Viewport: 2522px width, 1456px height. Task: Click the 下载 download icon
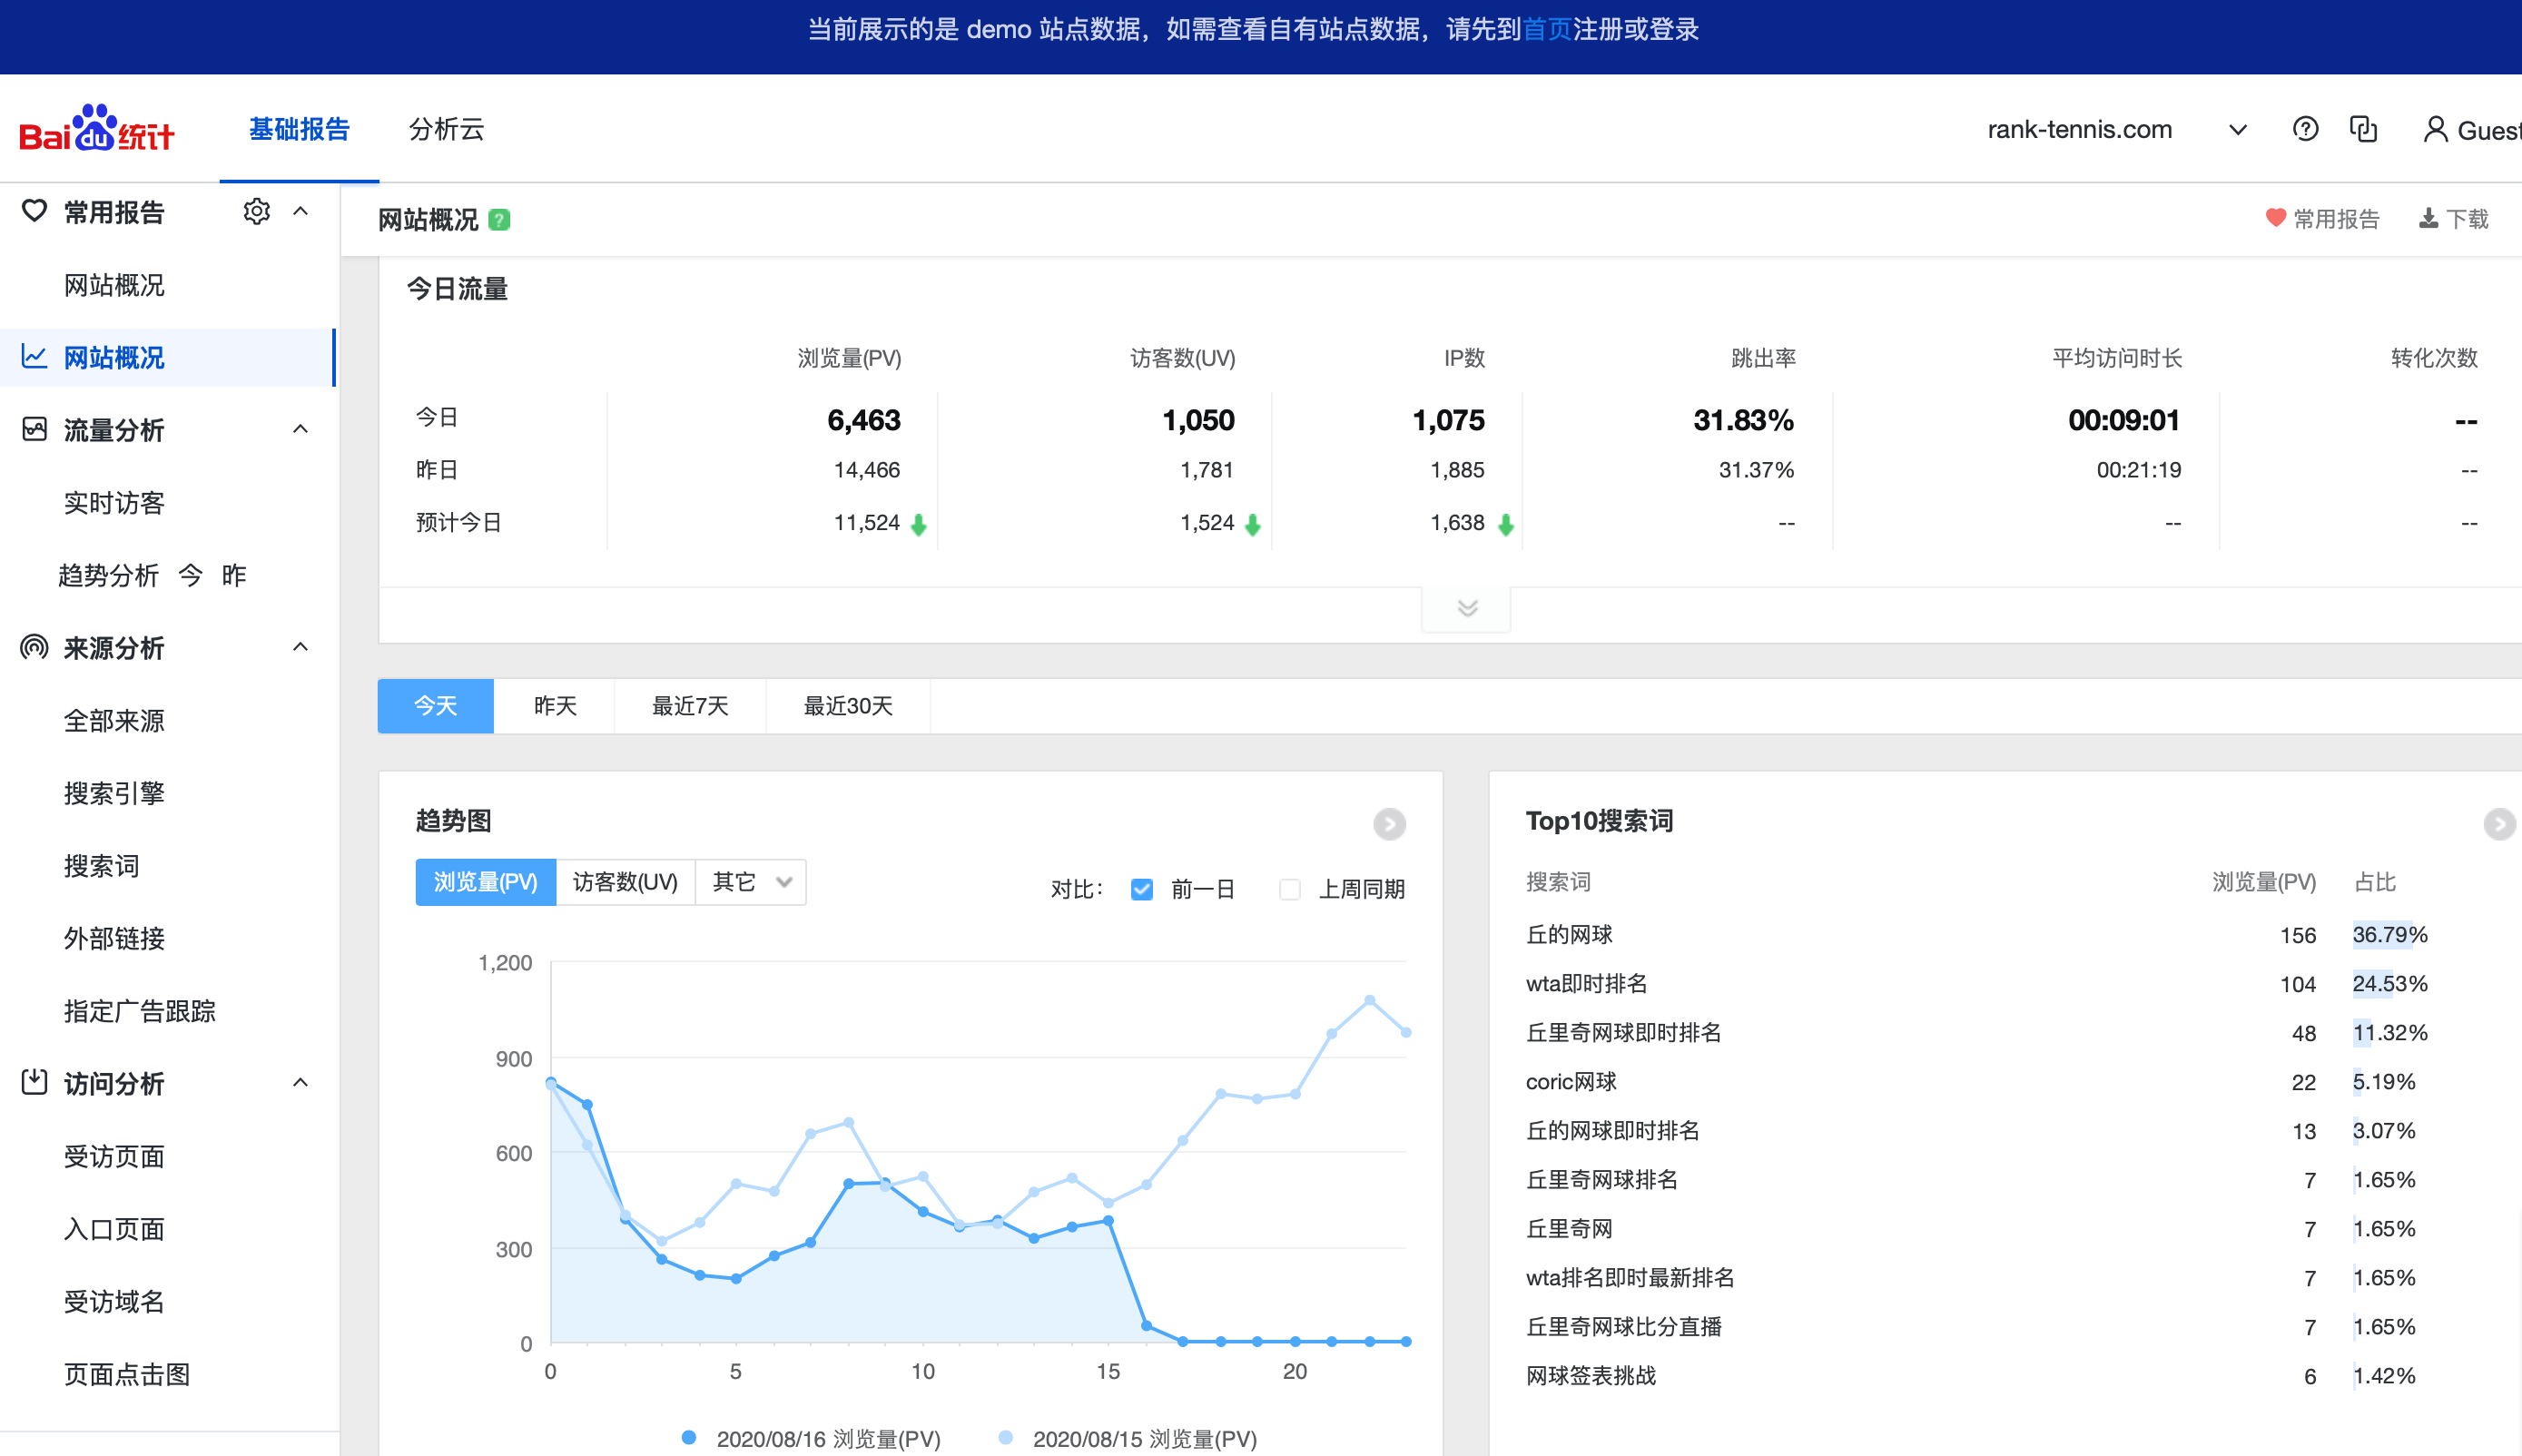pos(2428,218)
